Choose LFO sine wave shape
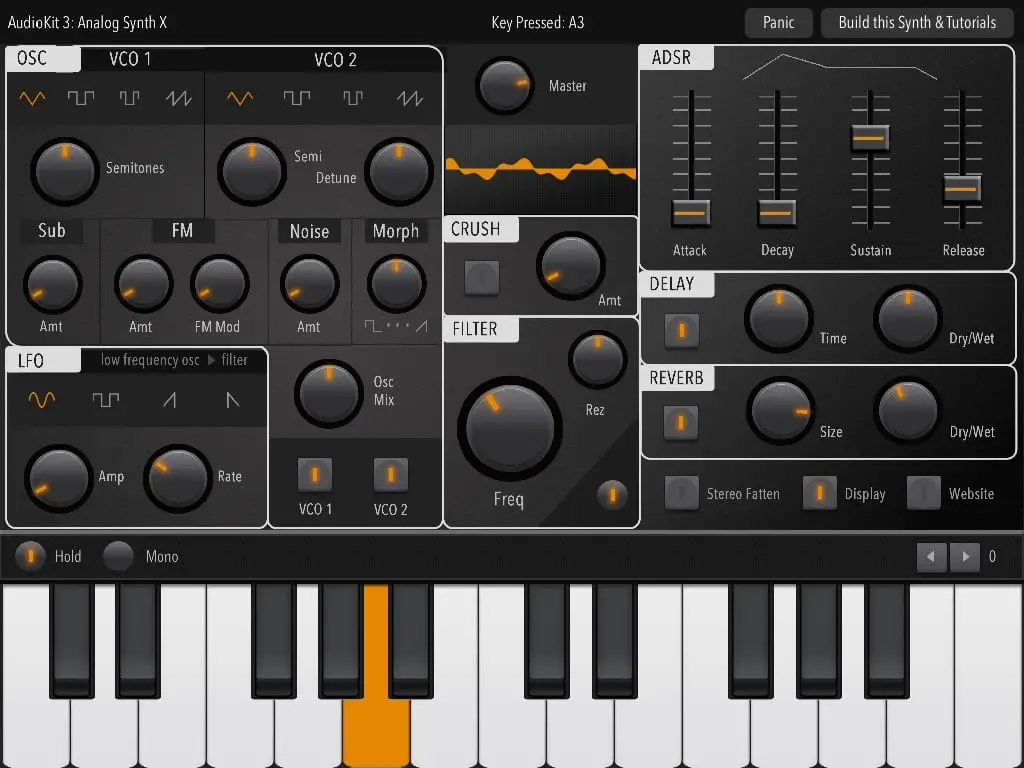The width and height of the screenshot is (1024, 768). click(x=42, y=399)
